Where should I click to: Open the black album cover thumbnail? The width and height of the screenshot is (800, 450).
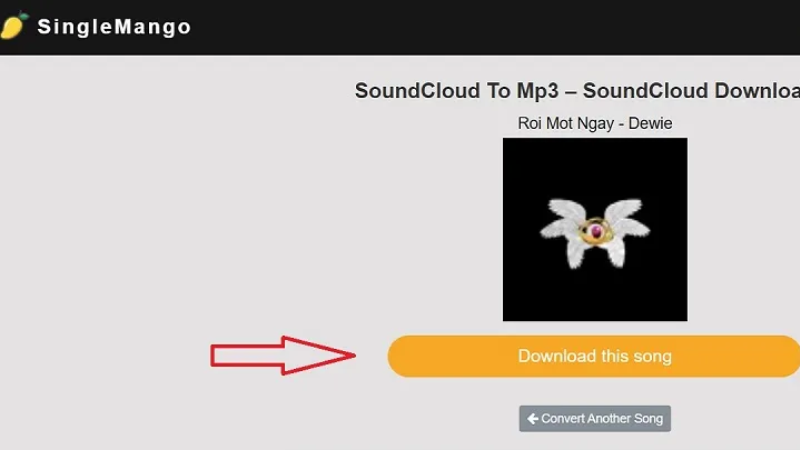595,230
